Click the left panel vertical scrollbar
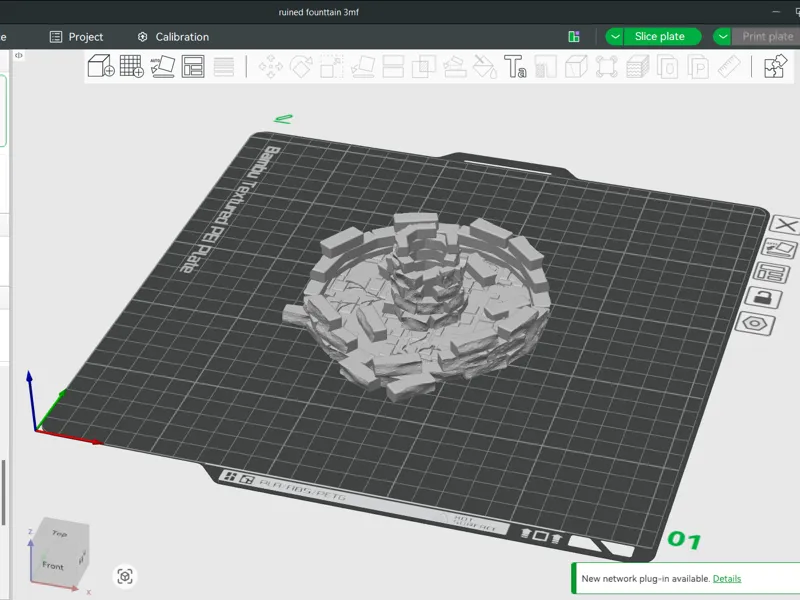 click(4, 492)
